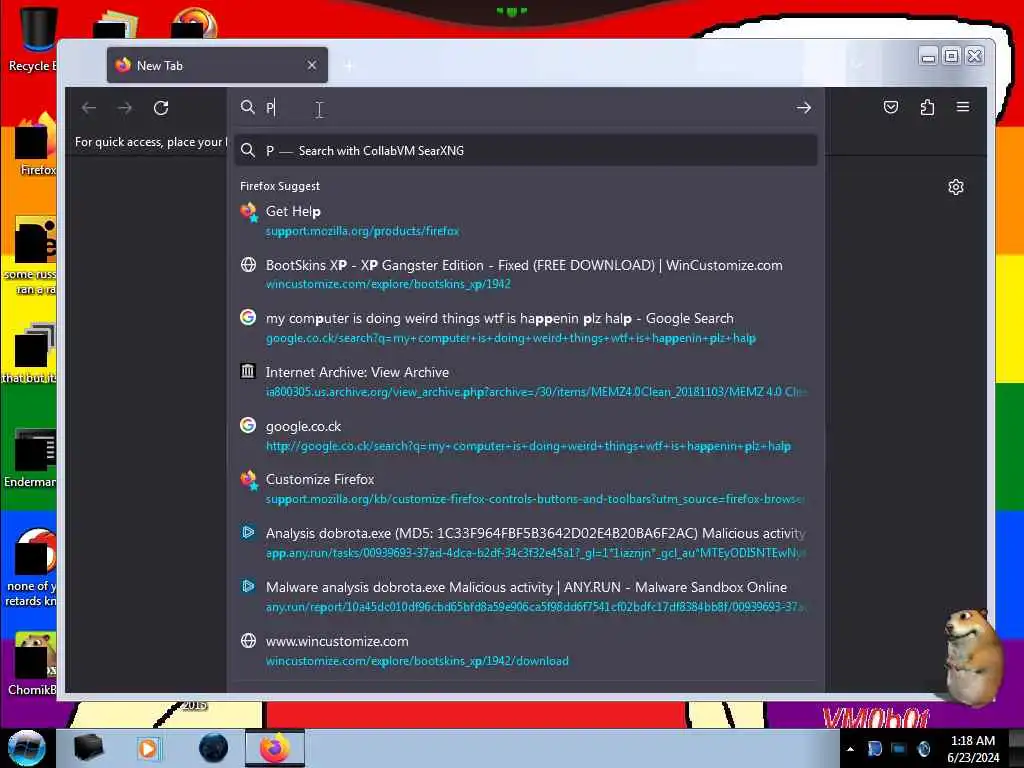Viewport: 1024px width, 768px height.
Task: Go back using the back arrow
Action: 89,108
